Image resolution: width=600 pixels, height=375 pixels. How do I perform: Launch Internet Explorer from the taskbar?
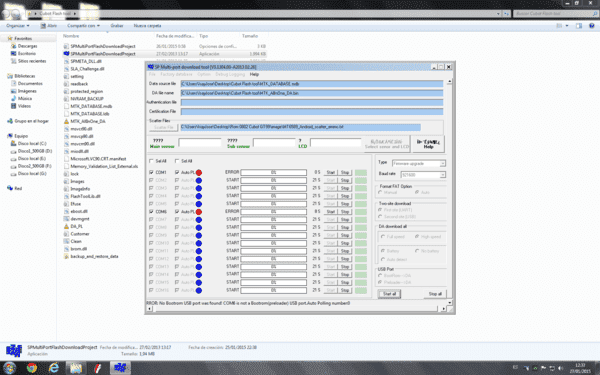[54, 368]
